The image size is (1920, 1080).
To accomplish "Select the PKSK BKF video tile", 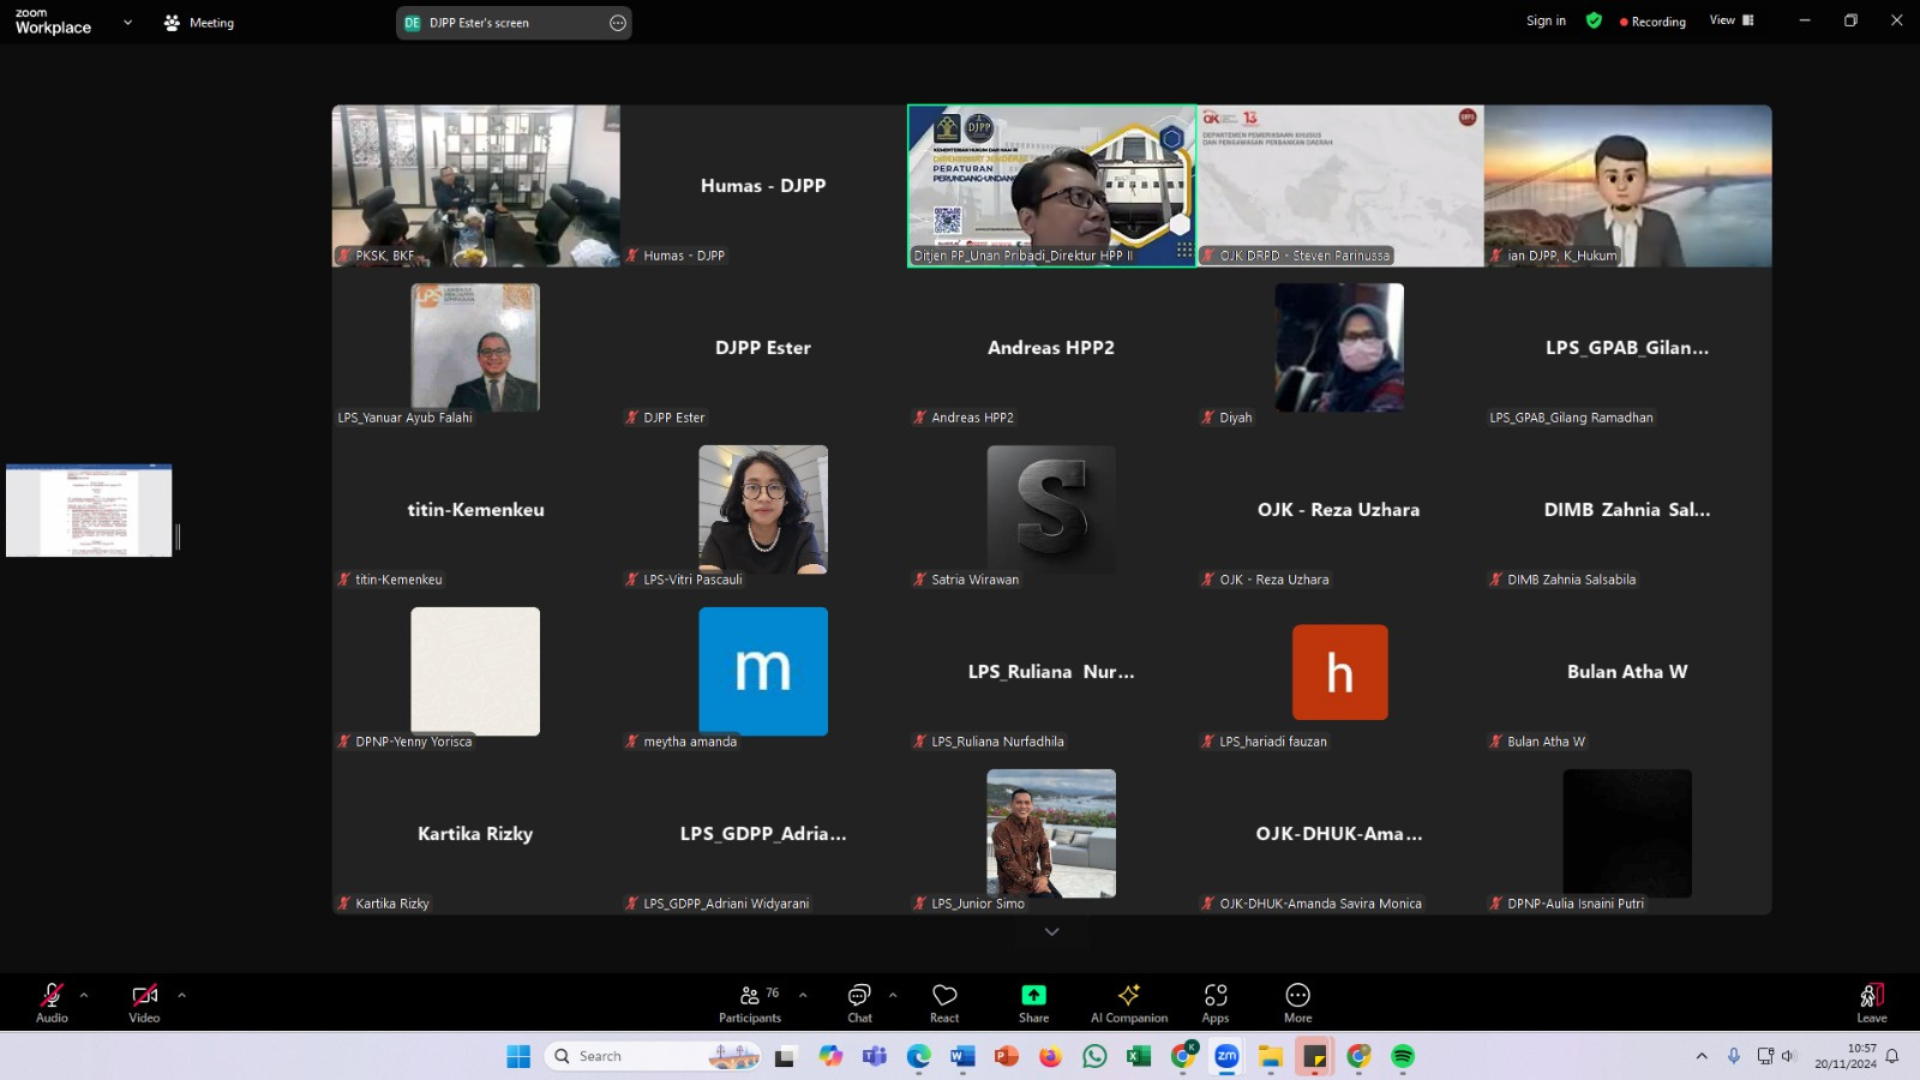I will coord(476,186).
